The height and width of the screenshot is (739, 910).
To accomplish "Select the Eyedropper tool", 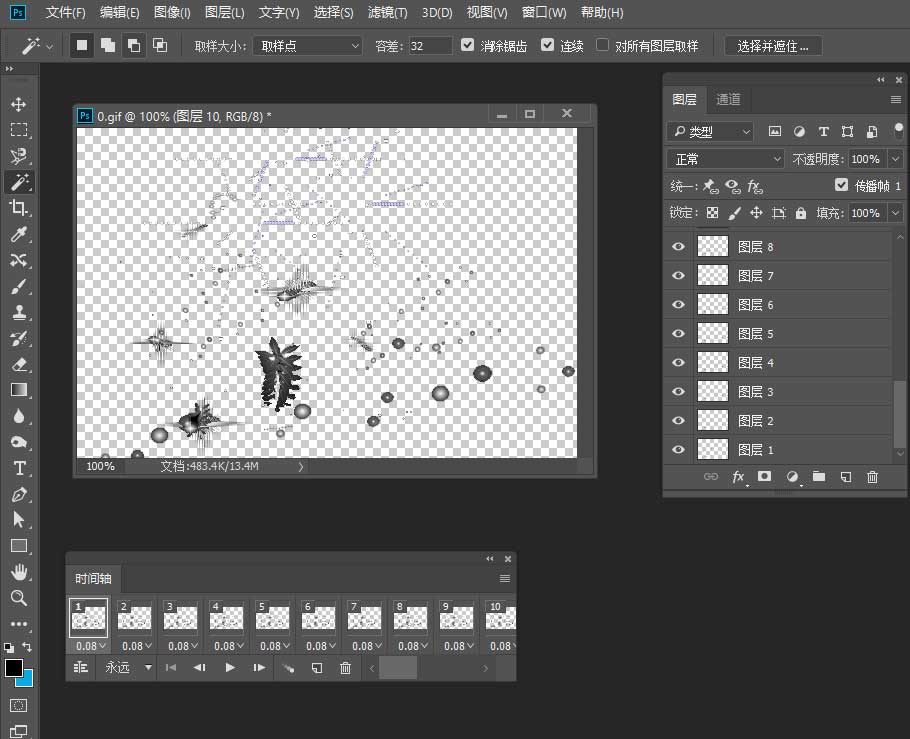I will [x=19, y=234].
